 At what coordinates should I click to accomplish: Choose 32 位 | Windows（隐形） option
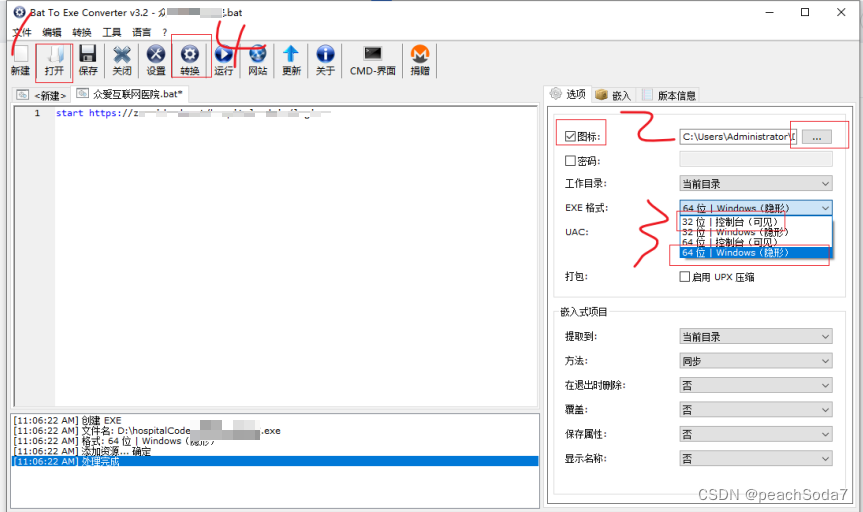click(756, 232)
